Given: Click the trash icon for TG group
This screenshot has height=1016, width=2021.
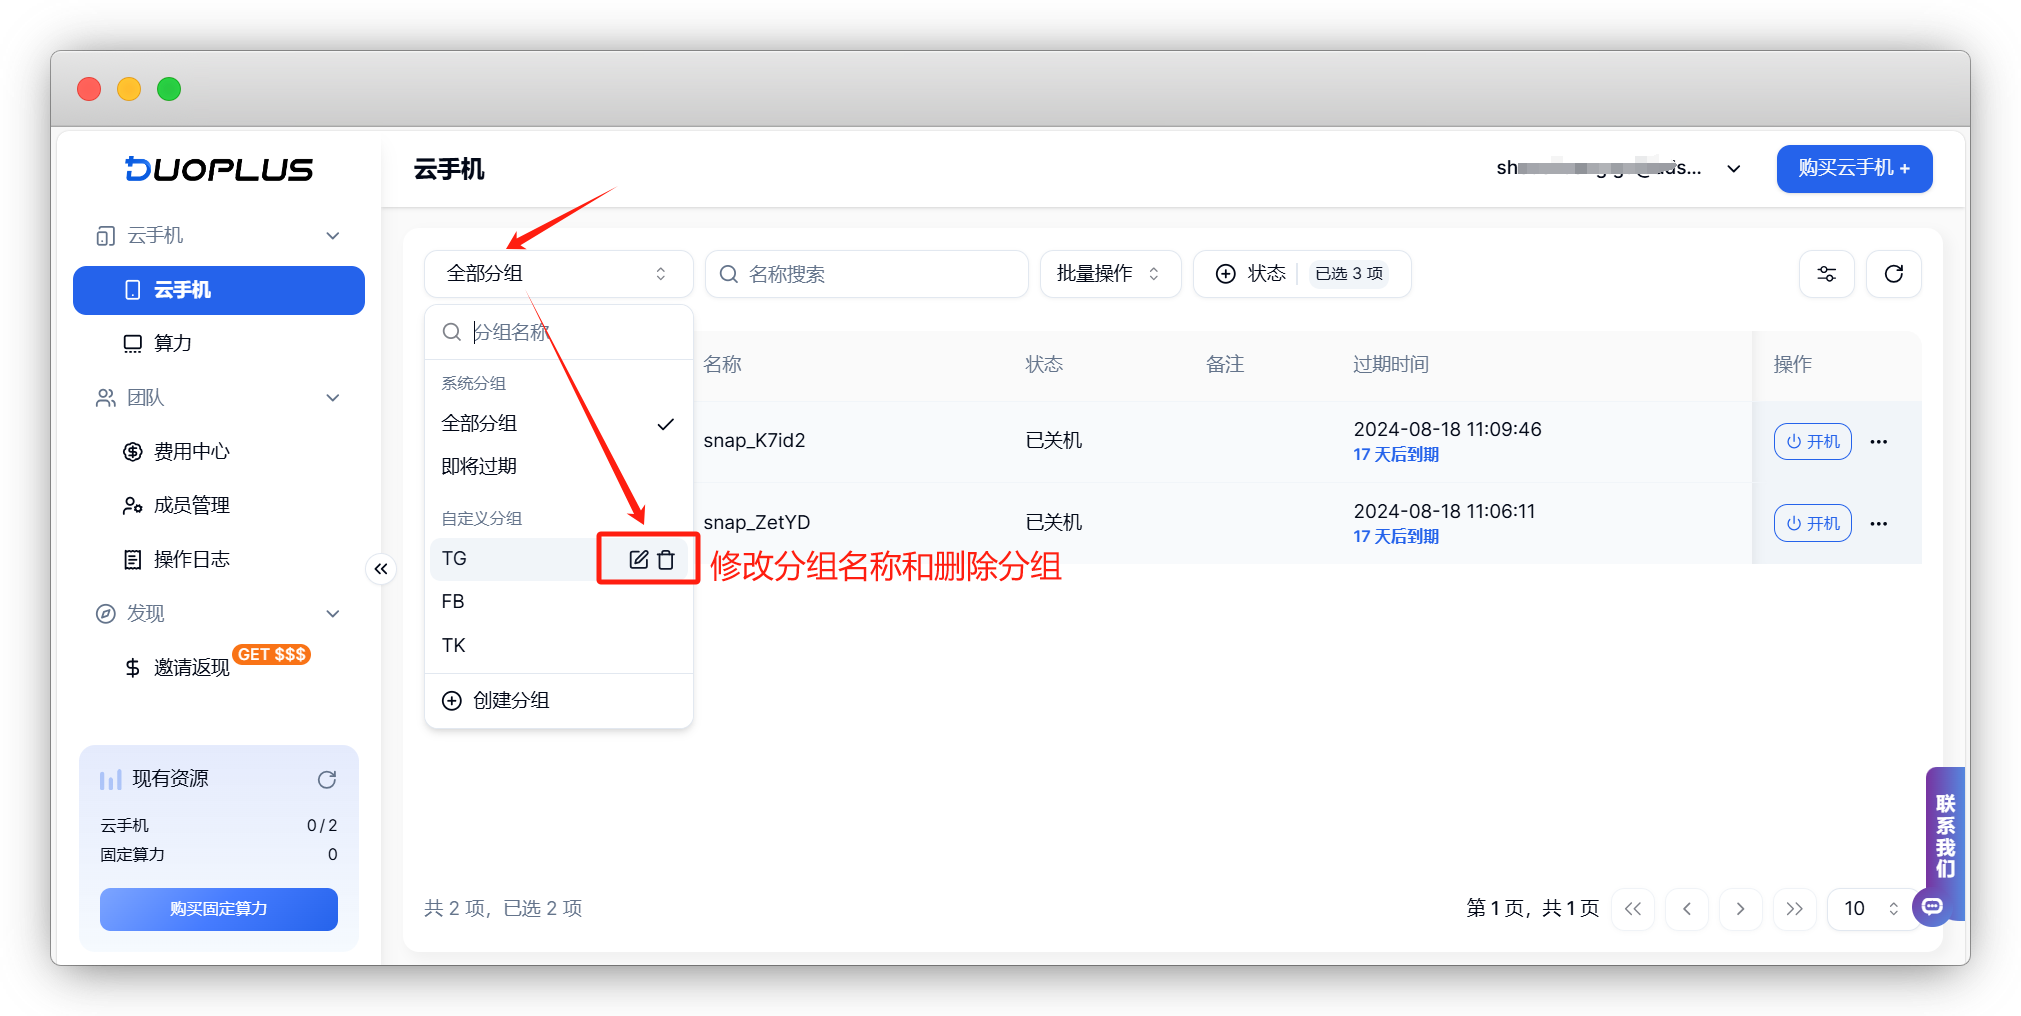Looking at the screenshot, I should pyautogui.click(x=666, y=559).
